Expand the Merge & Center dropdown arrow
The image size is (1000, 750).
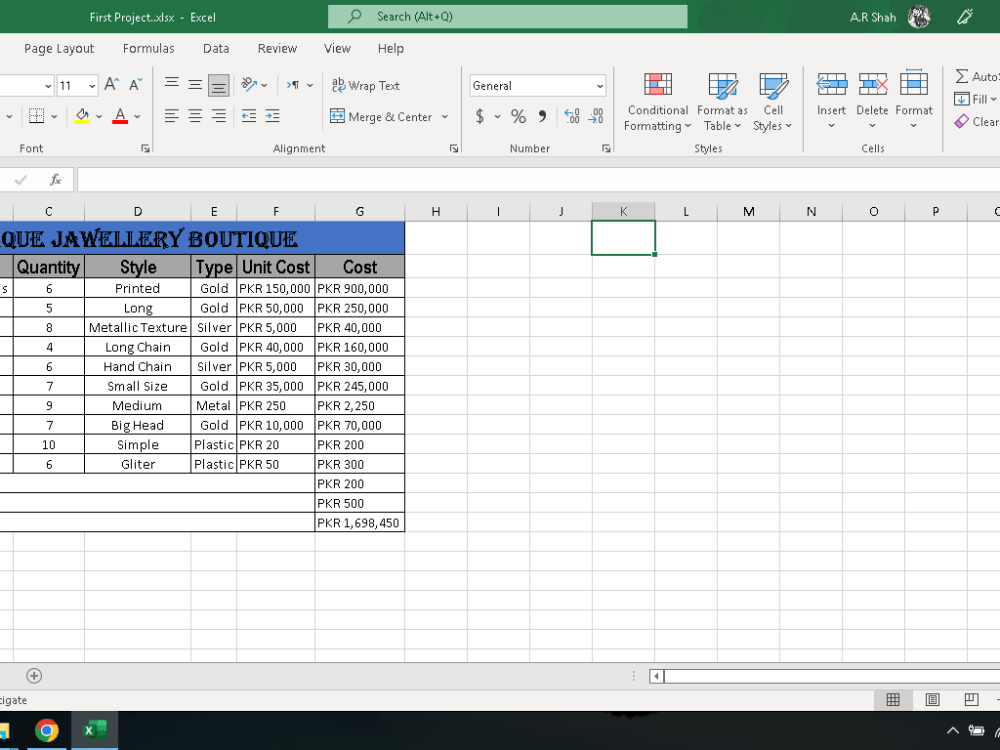(x=445, y=117)
